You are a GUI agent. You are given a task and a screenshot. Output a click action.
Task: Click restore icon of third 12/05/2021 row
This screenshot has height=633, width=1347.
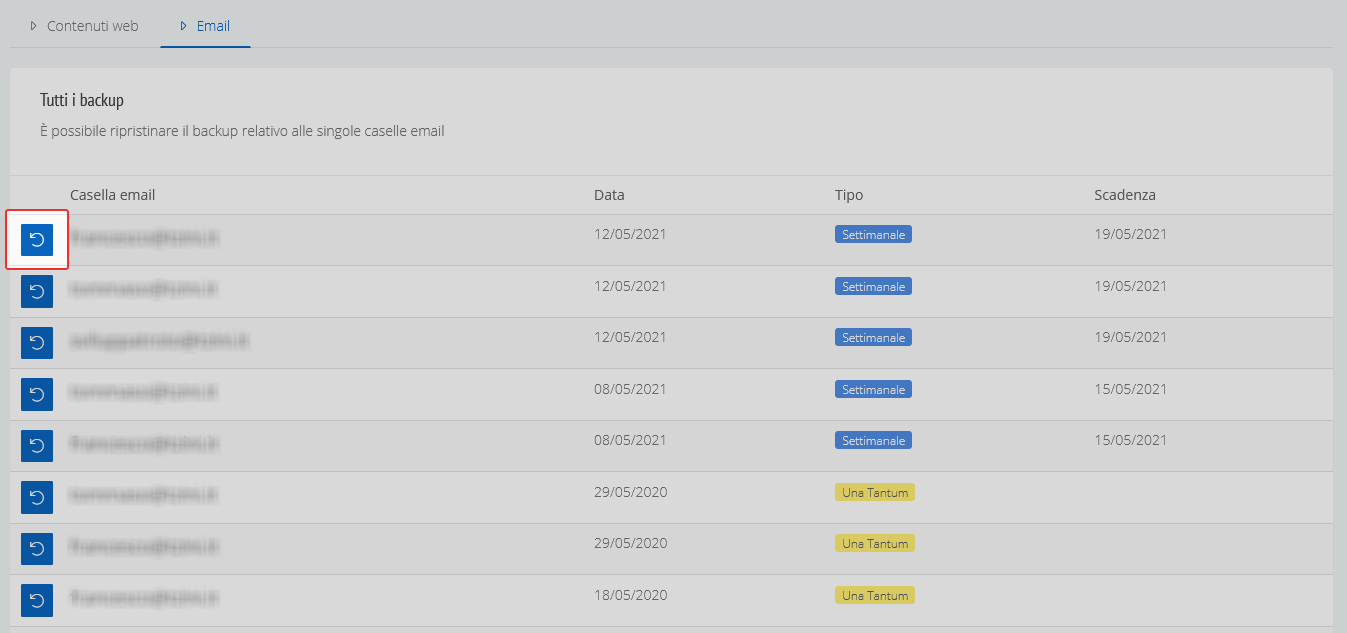pyautogui.click(x=37, y=342)
